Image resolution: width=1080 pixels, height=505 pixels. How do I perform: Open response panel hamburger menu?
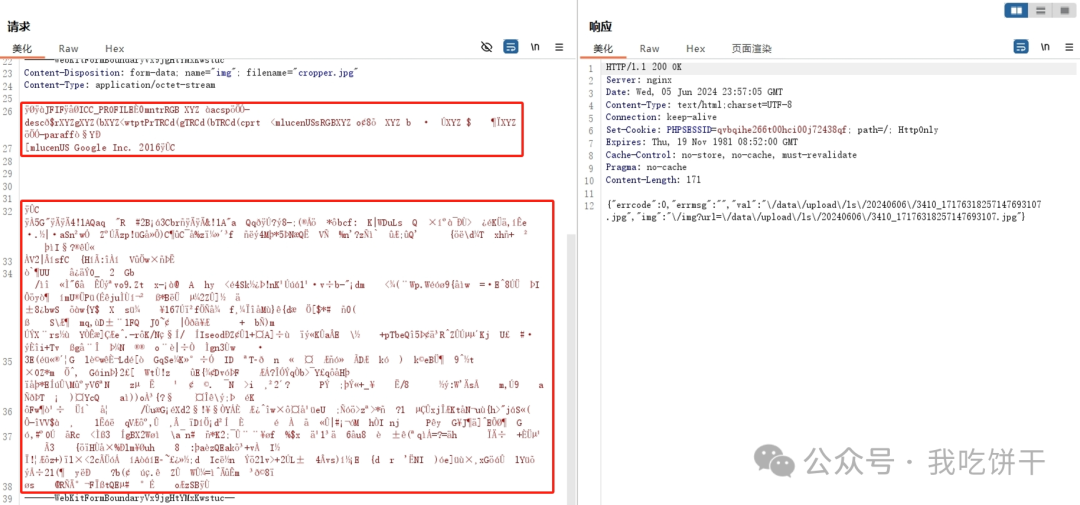pos(1070,47)
